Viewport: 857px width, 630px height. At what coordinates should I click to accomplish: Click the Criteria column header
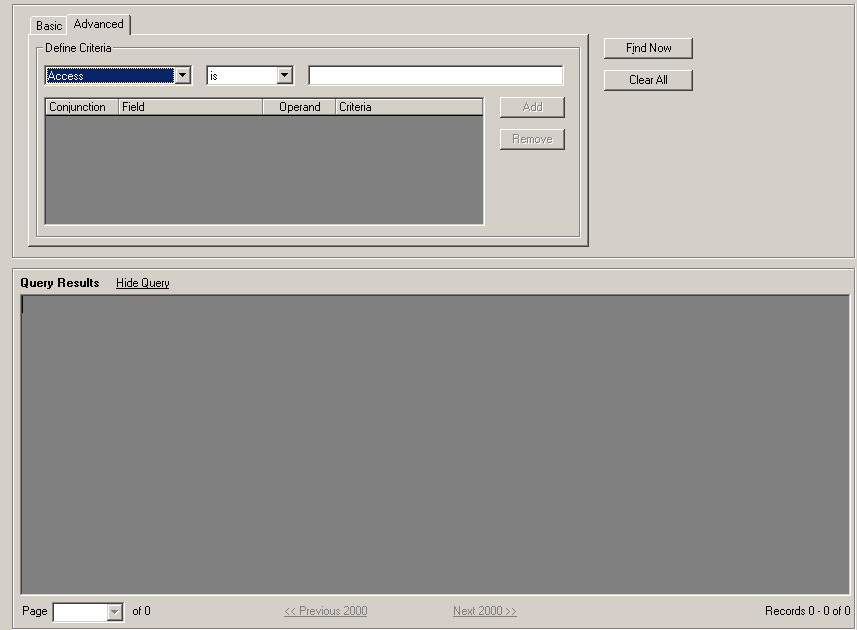409,107
